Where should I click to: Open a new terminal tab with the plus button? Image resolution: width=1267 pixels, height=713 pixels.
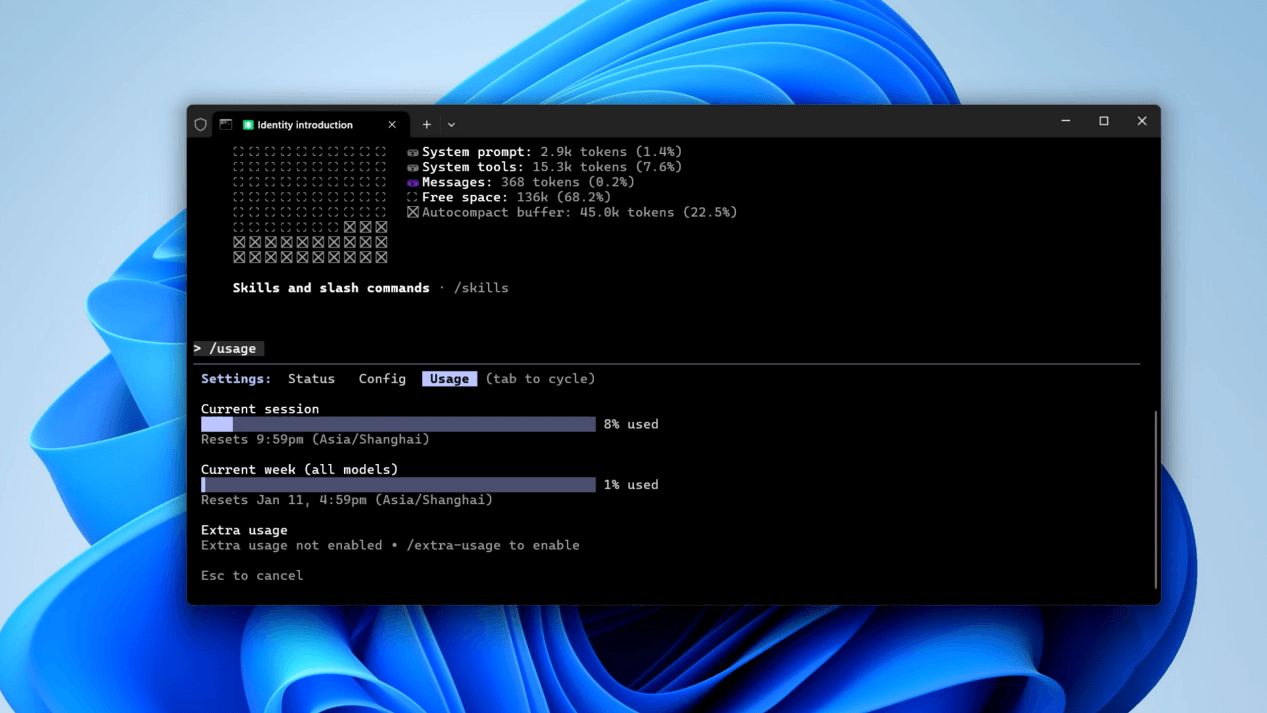427,125
